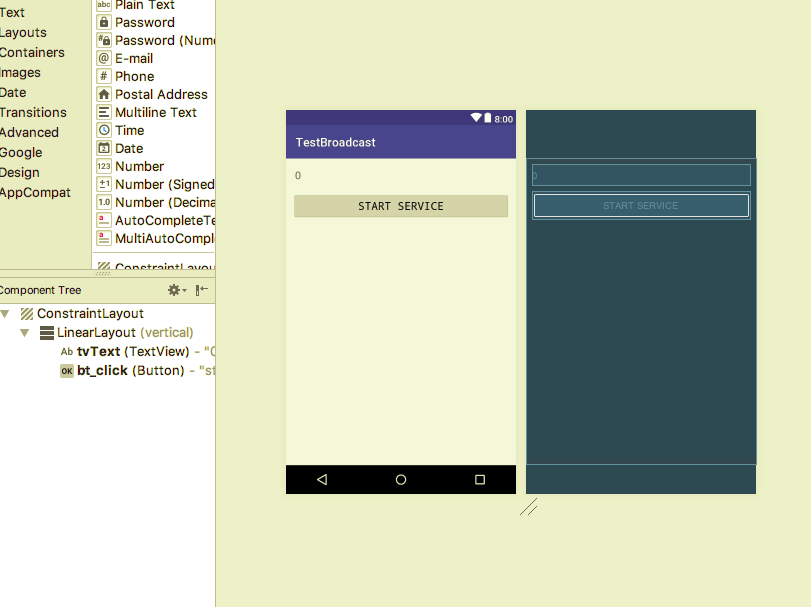The height and width of the screenshot is (607, 811).
Task: Tap the back triangle in preview navigation bar
Action: tap(322, 480)
